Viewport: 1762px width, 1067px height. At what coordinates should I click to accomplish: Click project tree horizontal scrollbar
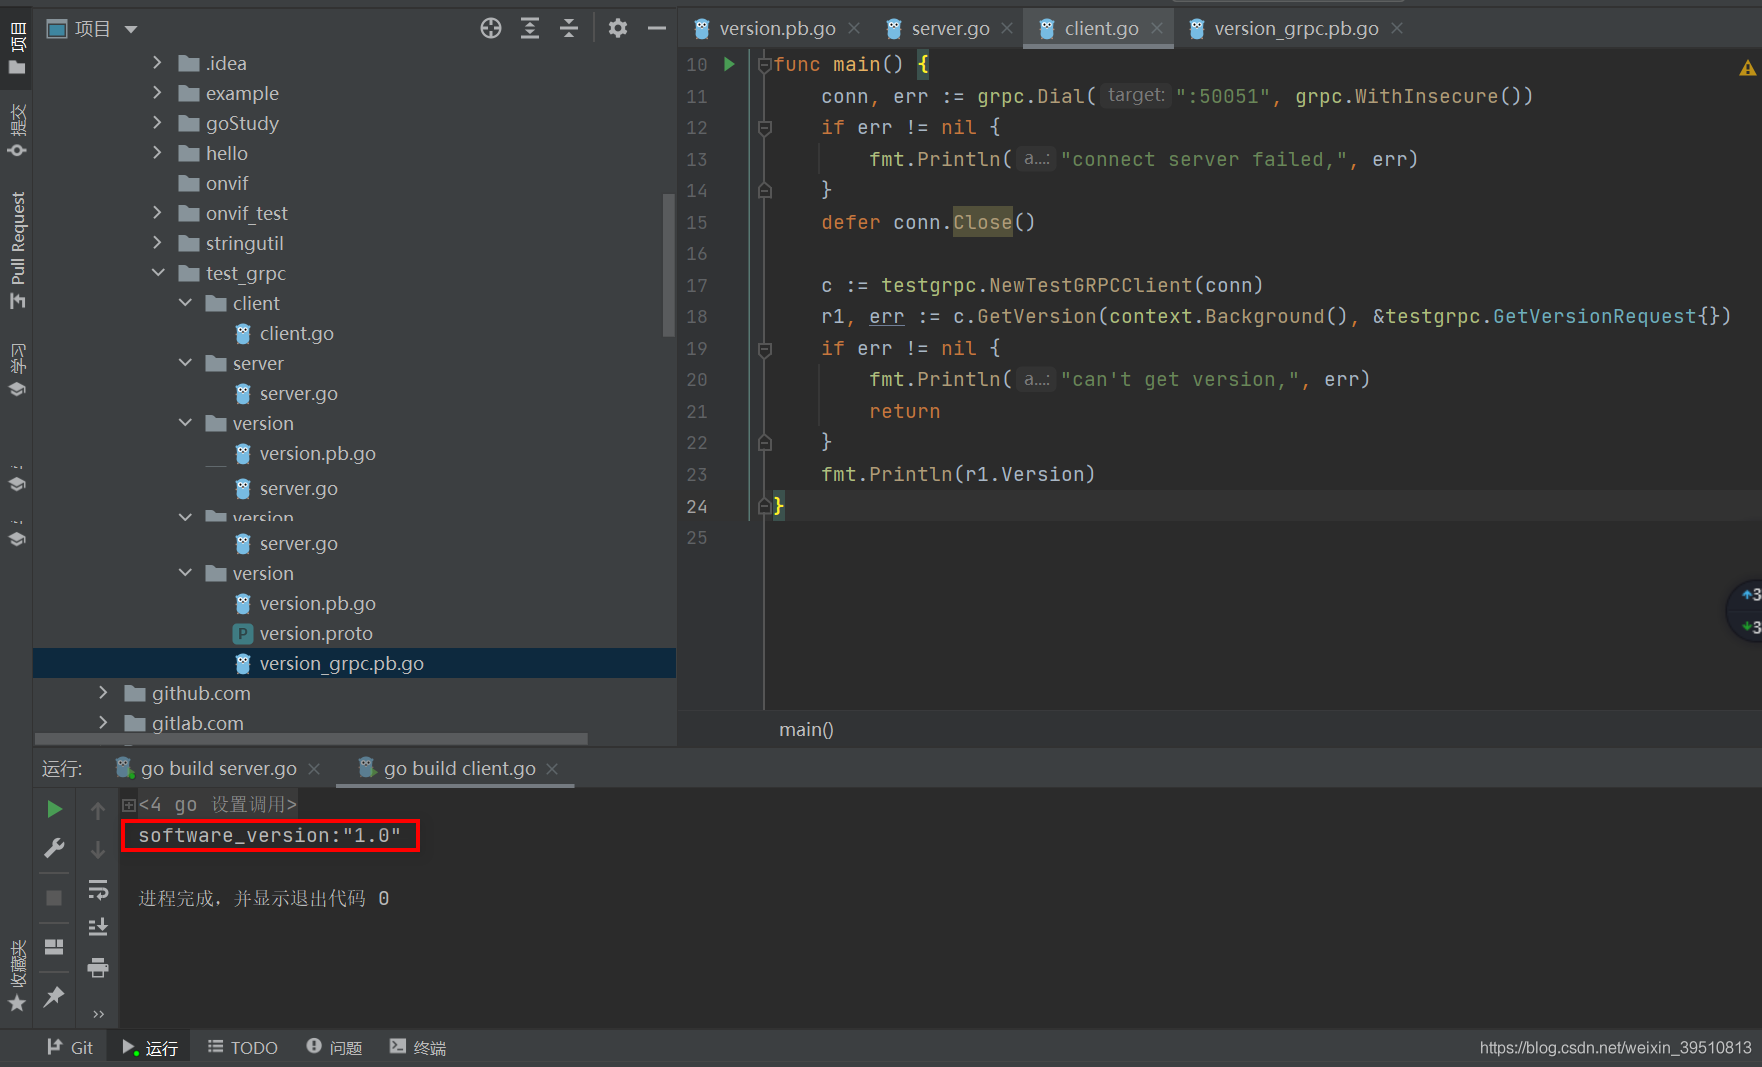[x=311, y=739]
